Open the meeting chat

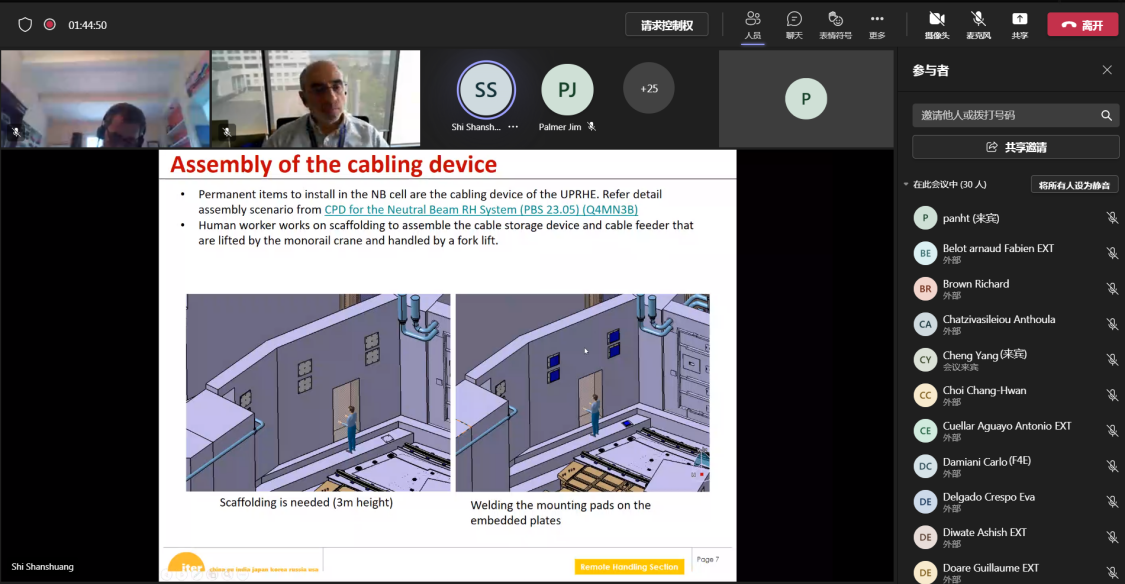pyautogui.click(x=794, y=24)
